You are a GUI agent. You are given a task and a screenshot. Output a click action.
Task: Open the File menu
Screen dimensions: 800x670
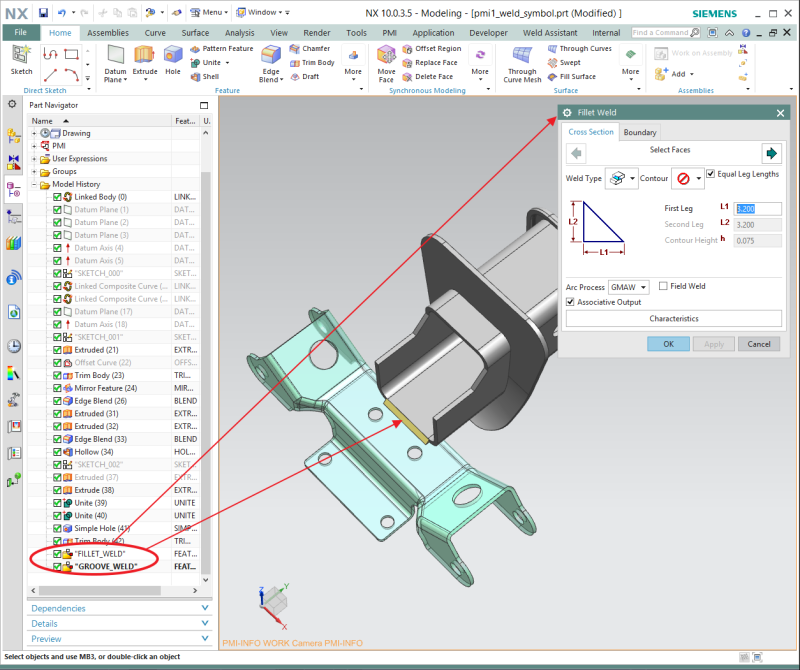click(20, 32)
